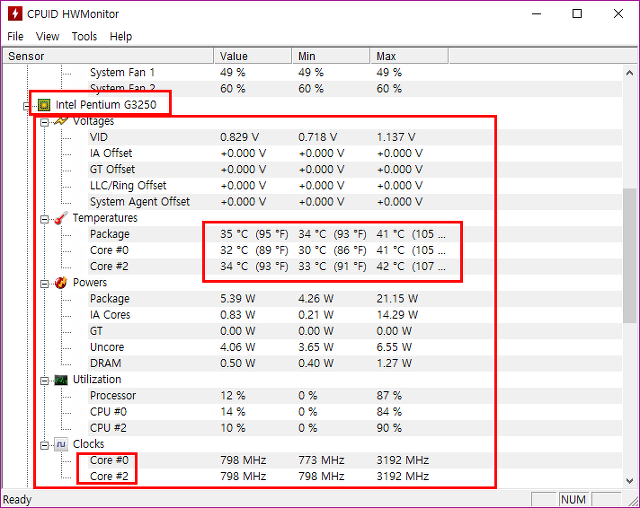The height and width of the screenshot is (508, 640).
Task: Click the Ready status bar text
Action: pos(17,500)
